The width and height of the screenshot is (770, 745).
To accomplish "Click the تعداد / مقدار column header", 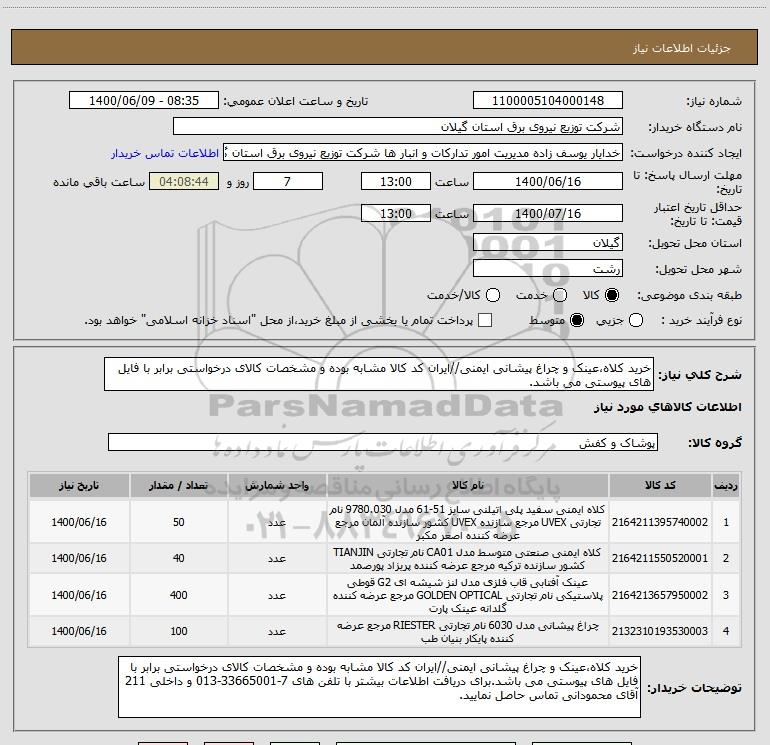I will pyautogui.click(x=179, y=485).
